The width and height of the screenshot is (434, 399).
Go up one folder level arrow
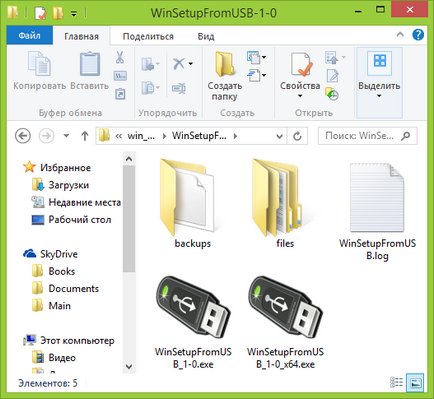point(85,136)
